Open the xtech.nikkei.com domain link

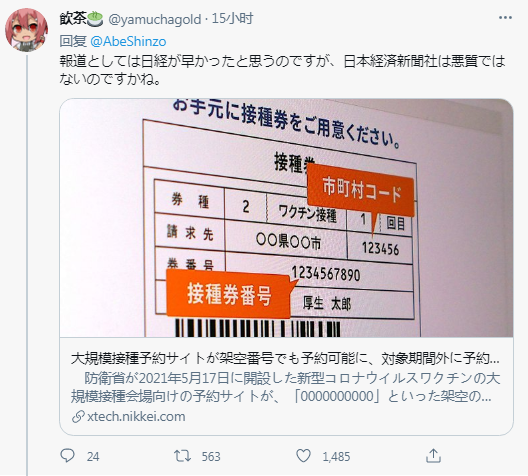point(136,417)
